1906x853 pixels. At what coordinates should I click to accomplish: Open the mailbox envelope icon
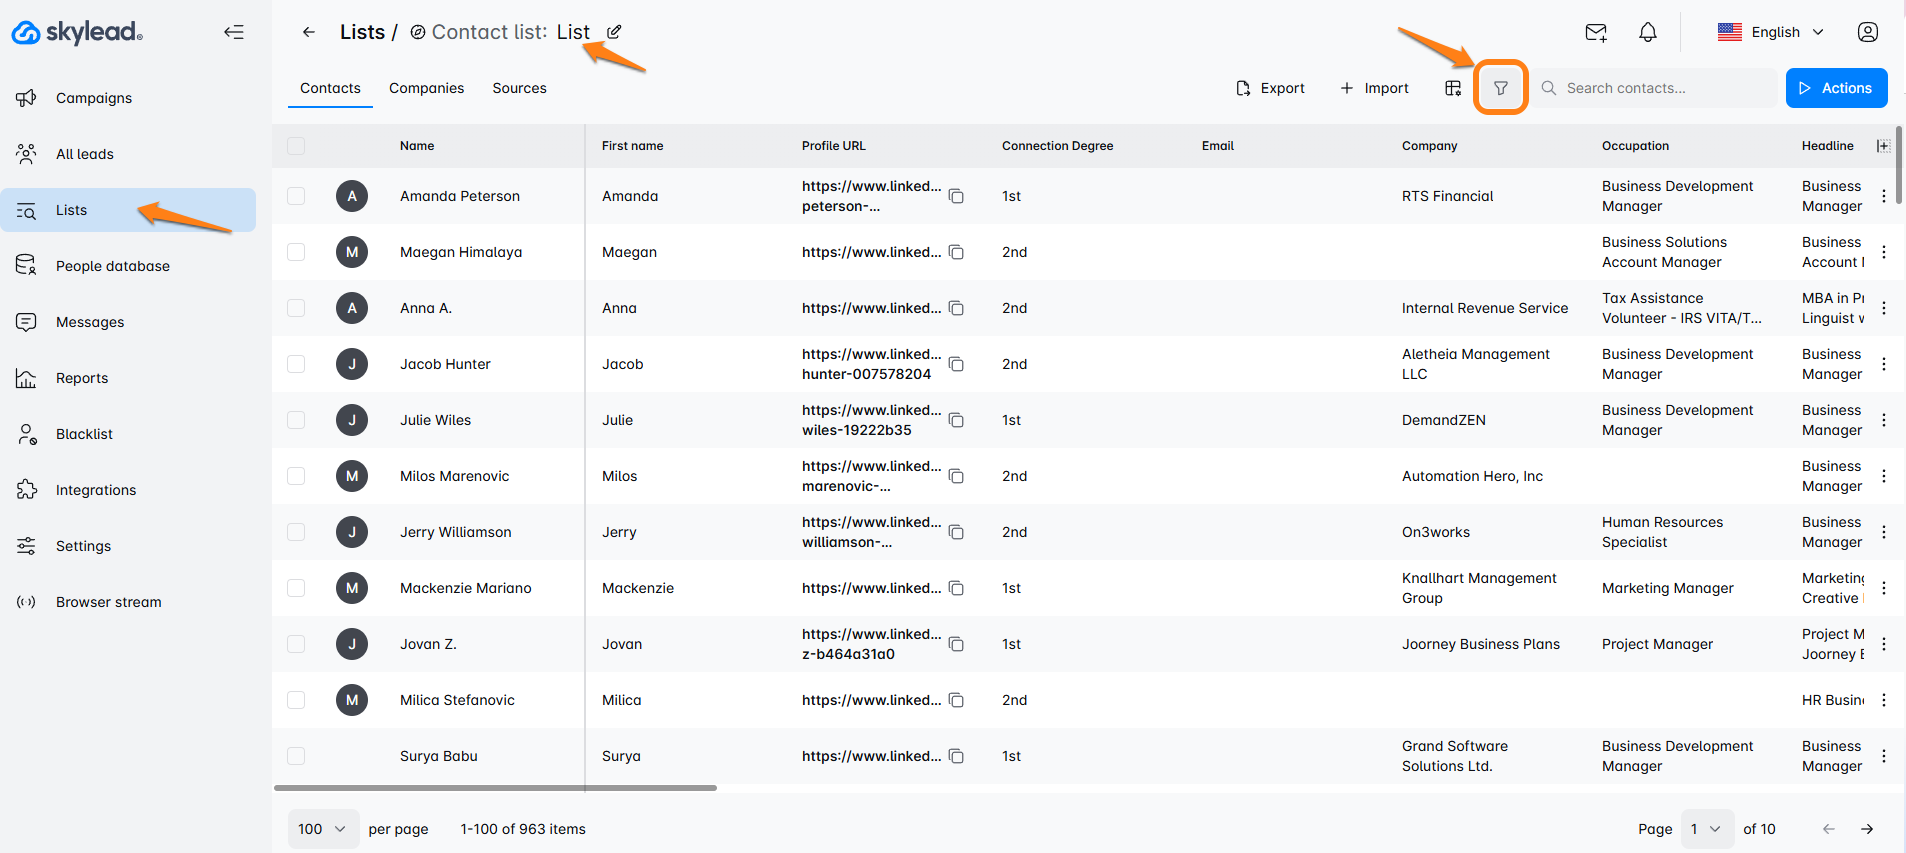point(1596,32)
